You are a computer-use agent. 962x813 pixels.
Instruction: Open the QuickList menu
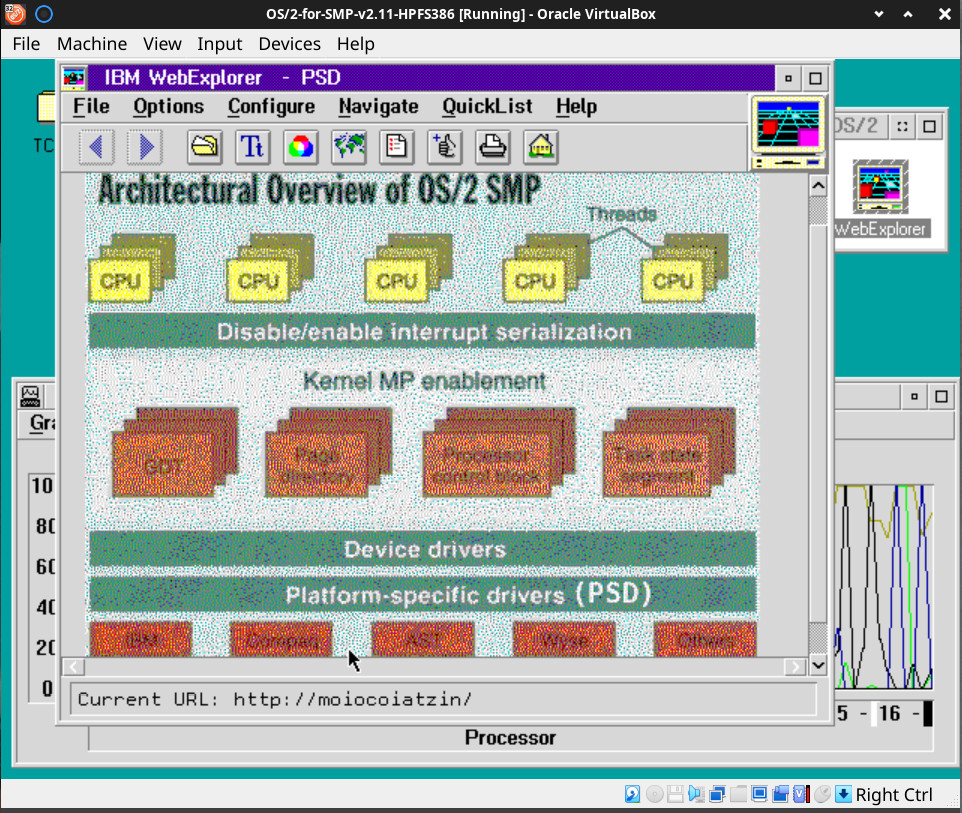487,106
